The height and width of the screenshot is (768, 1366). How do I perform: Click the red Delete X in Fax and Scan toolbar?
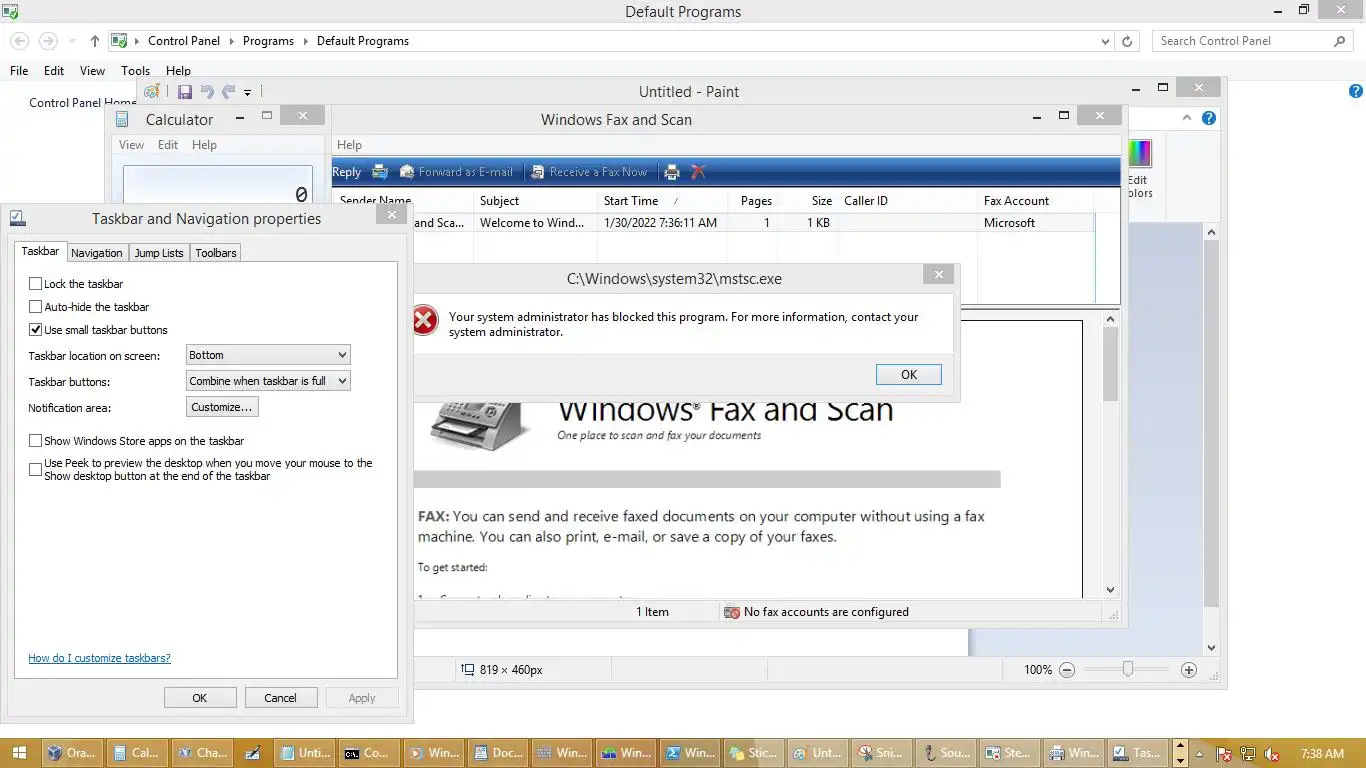pyautogui.click(x=698, y=172)
